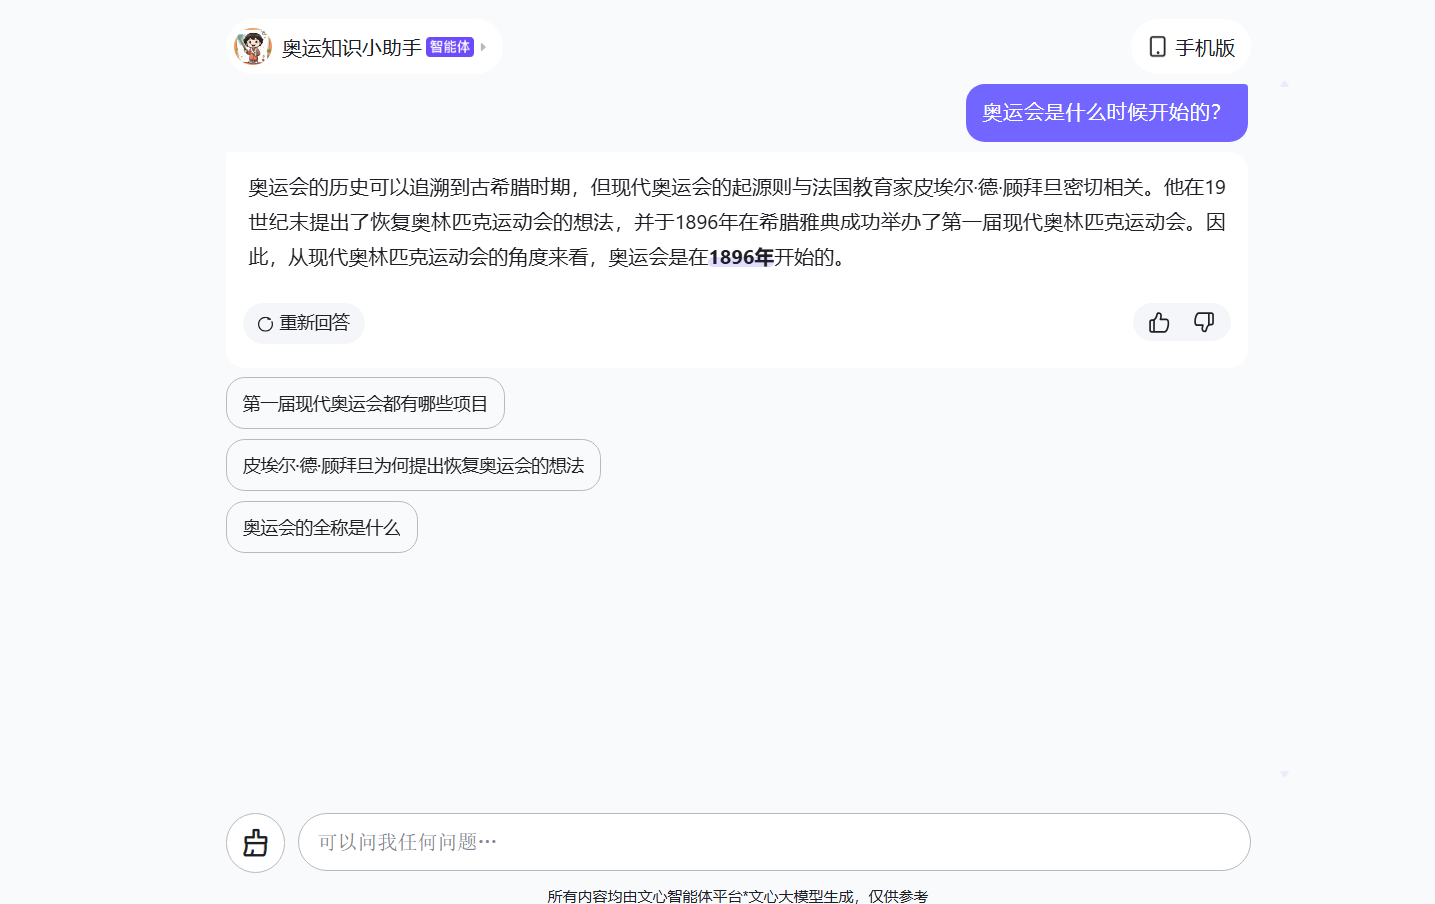Click the 智能体 purple badge
This screenshot has width=1435, height=904.
click(450, 47)
